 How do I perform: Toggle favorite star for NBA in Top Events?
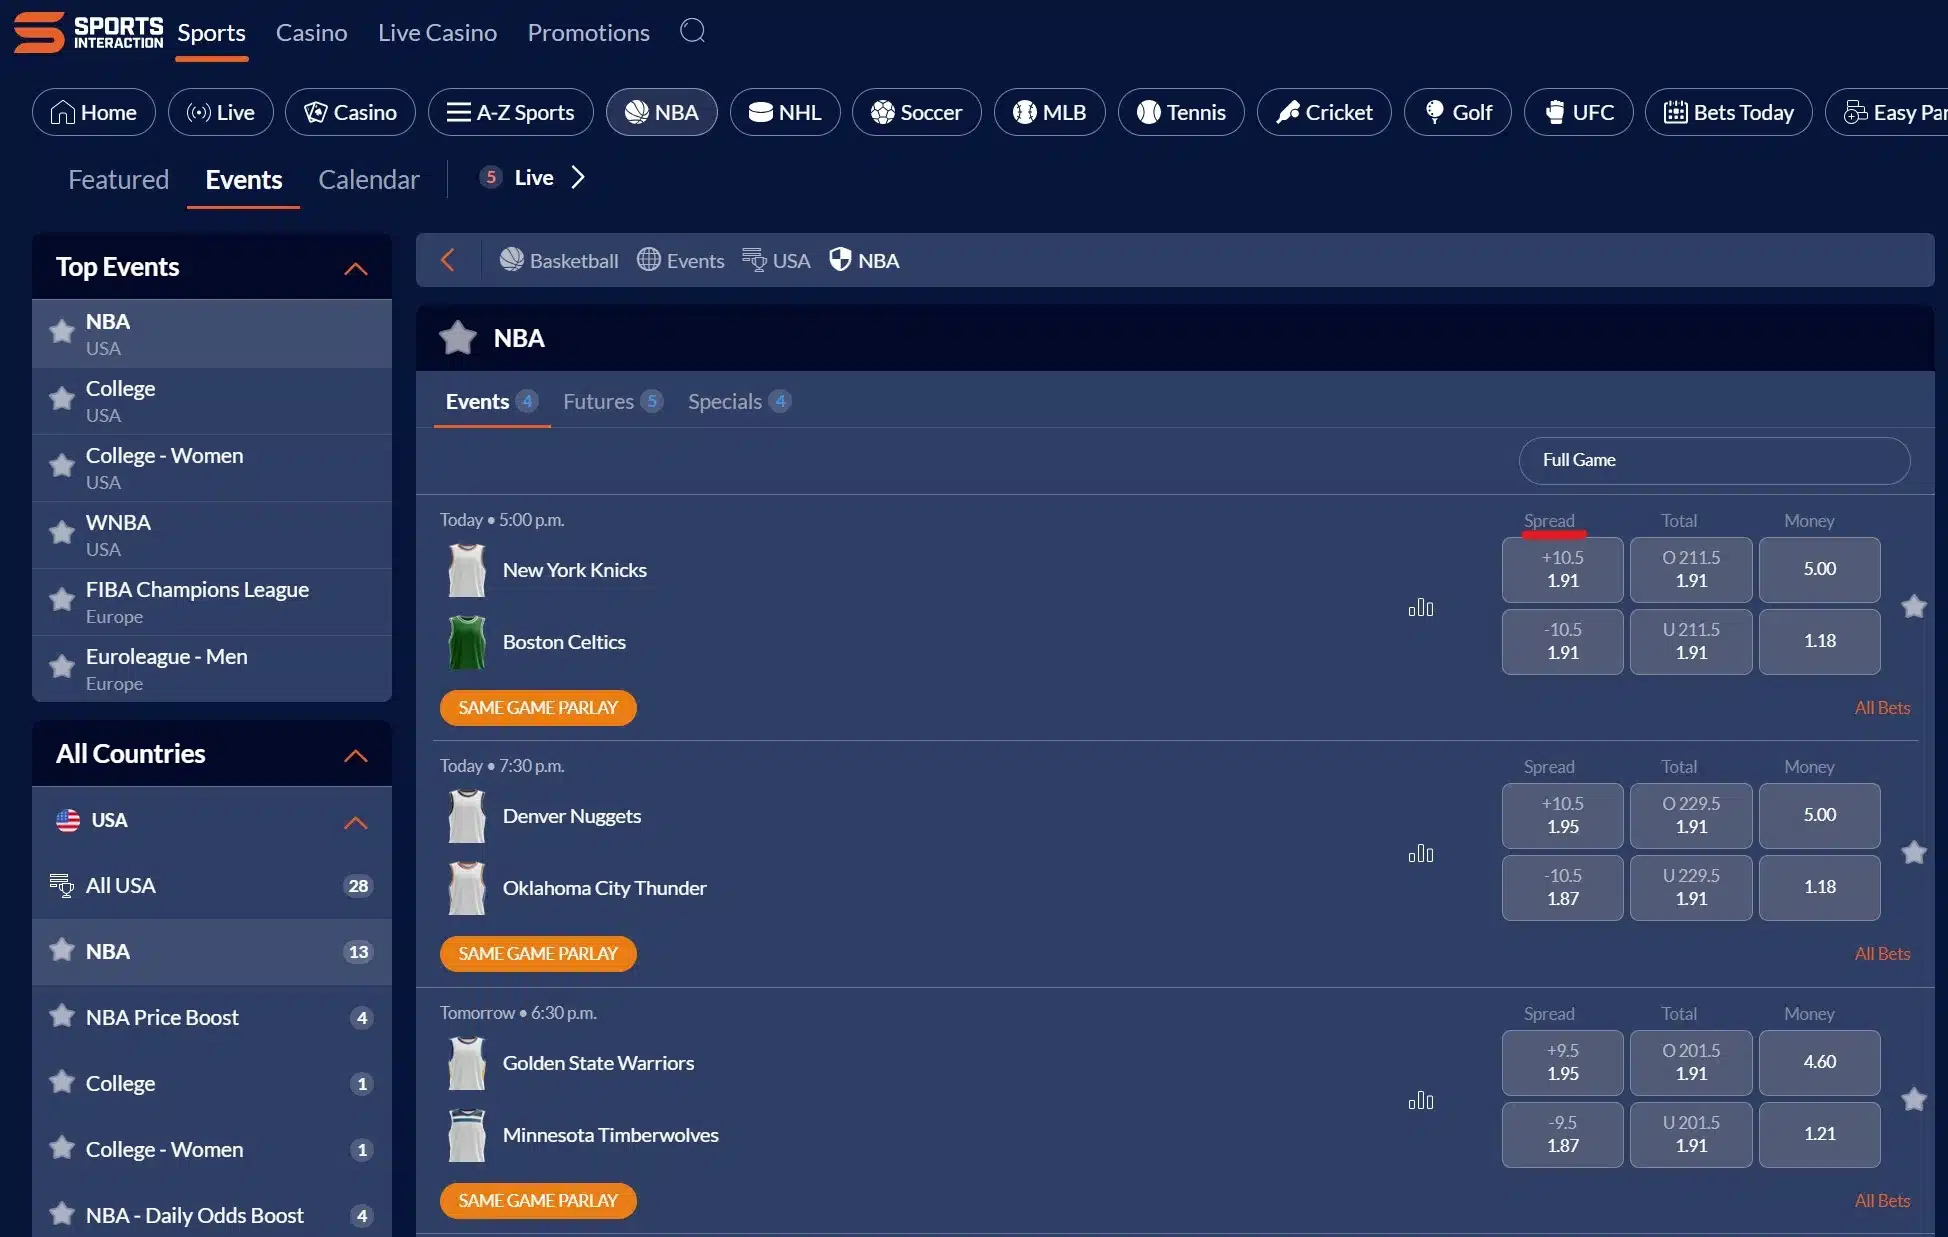[x=62, y=332]
